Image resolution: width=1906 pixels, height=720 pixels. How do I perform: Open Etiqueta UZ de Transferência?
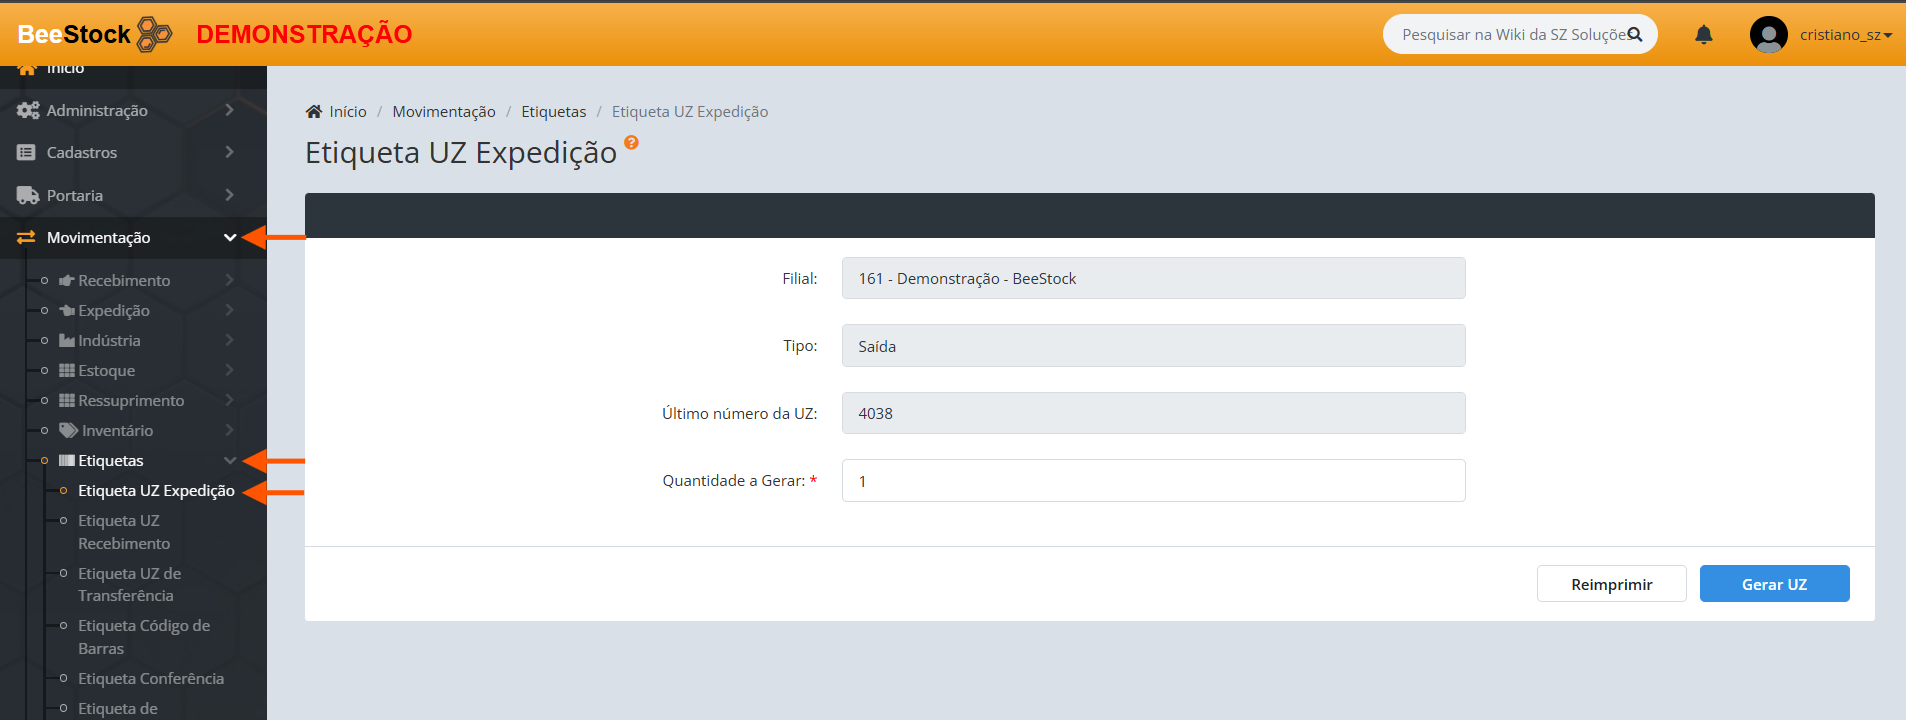[129, 584]
